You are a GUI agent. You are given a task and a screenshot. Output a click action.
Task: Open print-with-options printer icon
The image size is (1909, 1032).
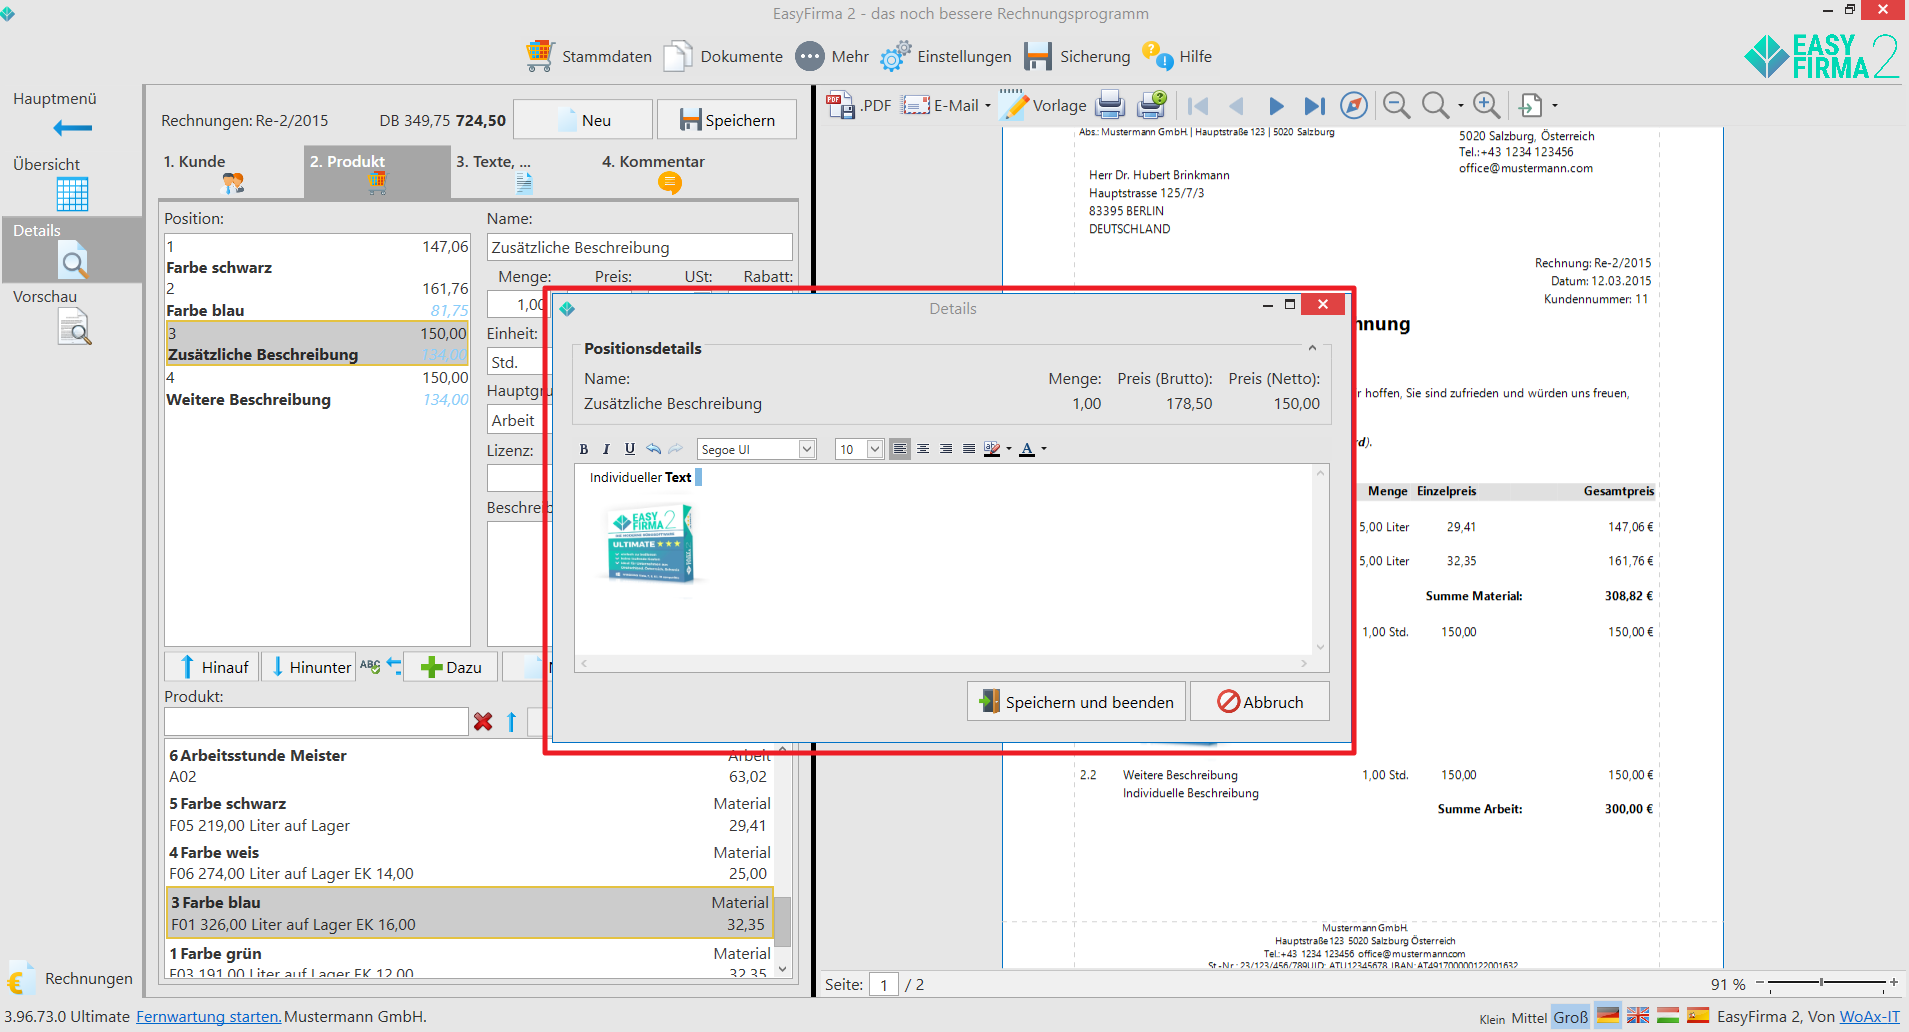click(1152, 105)
